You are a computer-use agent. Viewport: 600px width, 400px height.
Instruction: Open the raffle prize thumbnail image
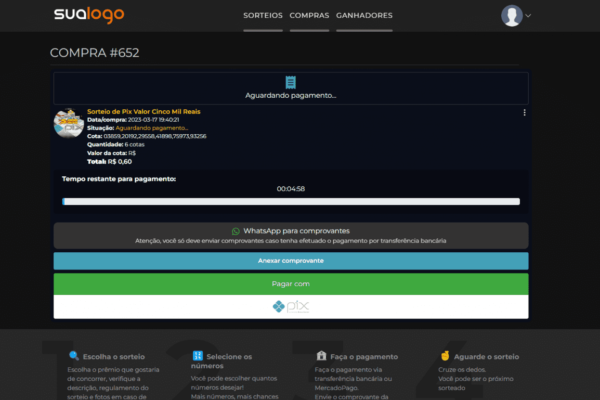(68, 123)
